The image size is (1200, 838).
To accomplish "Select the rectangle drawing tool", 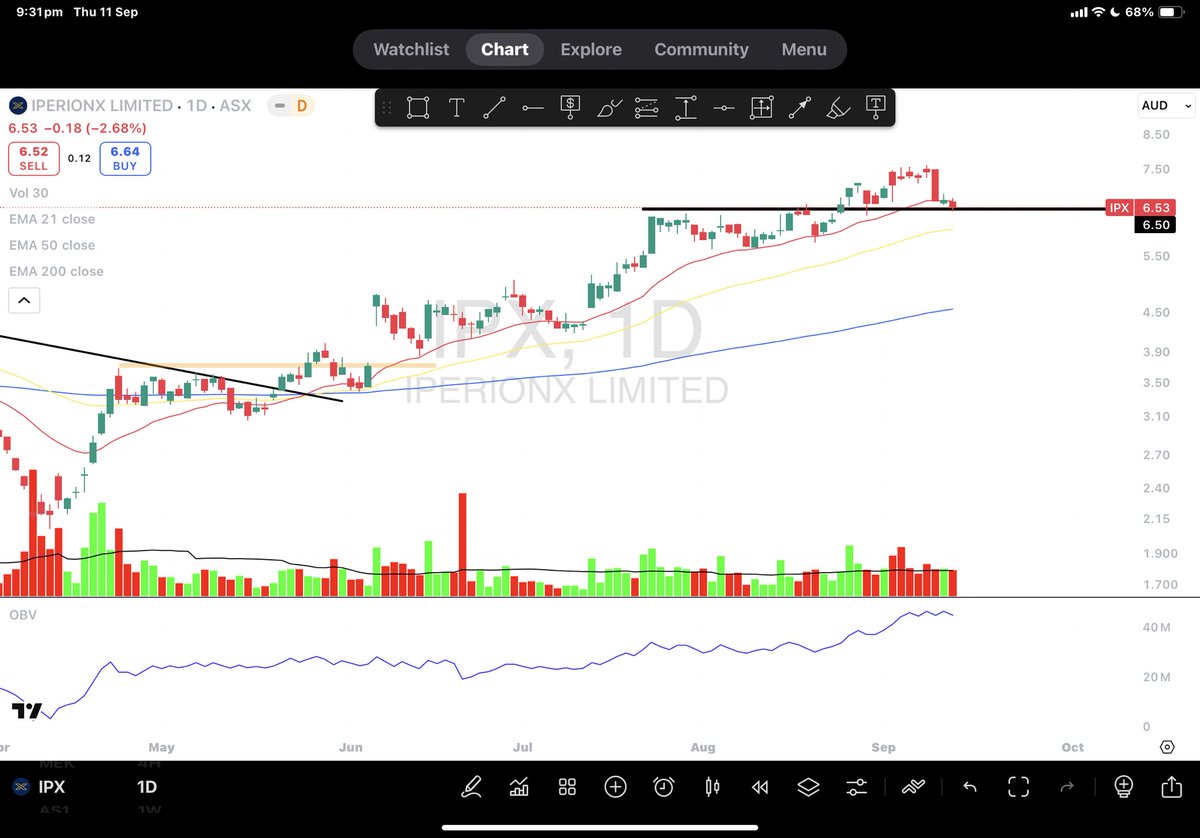I will (418, 108).
